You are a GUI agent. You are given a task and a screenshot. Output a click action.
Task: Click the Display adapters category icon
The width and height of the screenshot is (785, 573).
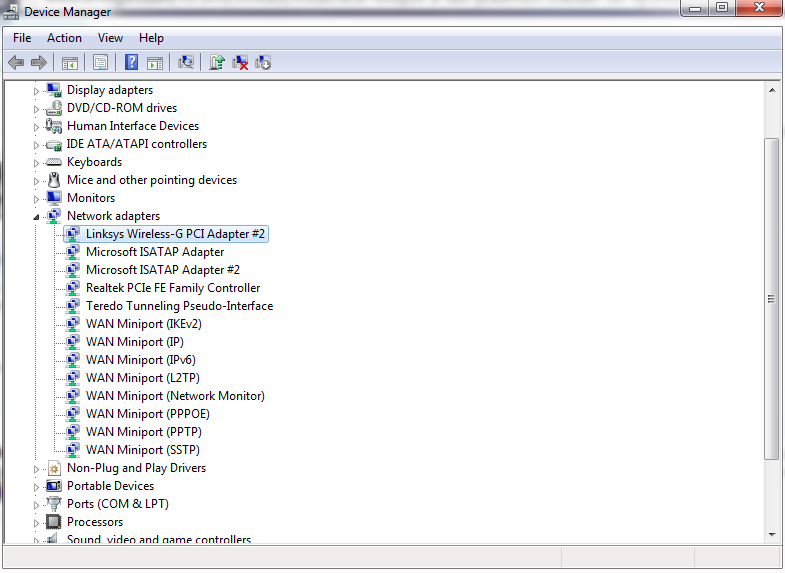pyautogui.click(x=54, y=90)
